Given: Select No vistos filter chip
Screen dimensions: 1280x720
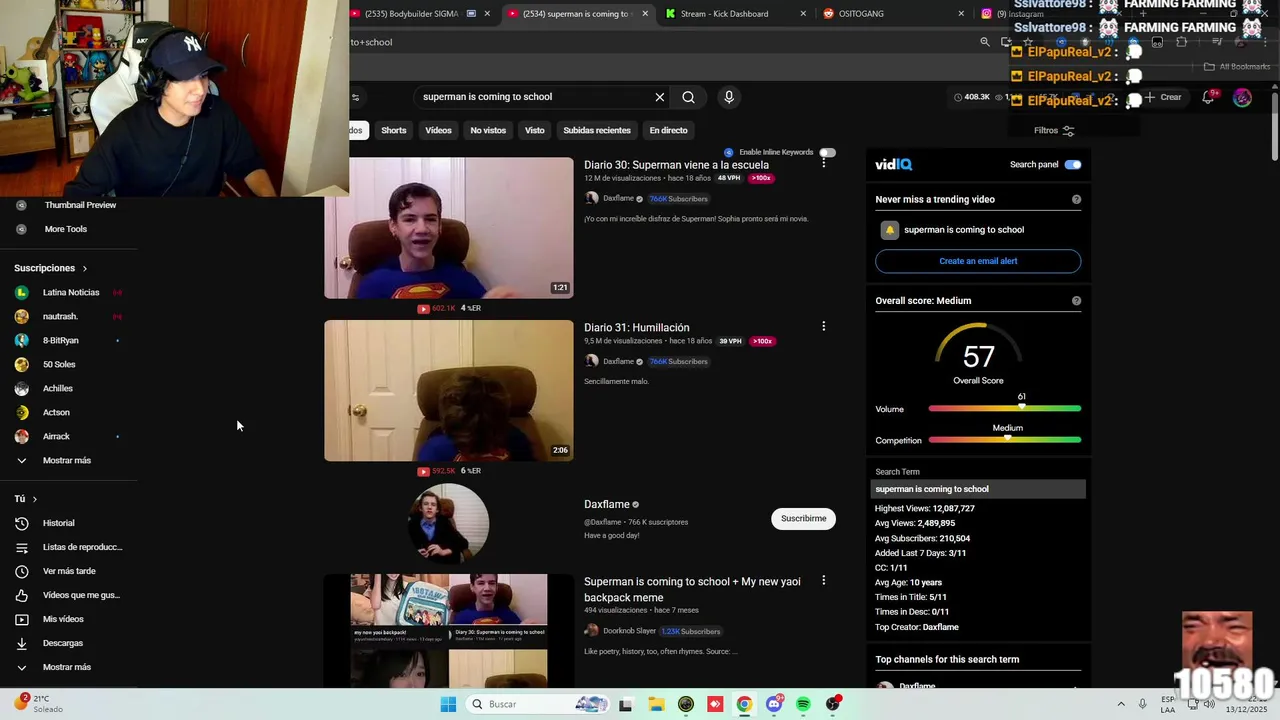Looking at the screenshot, I should pos(488,130).
